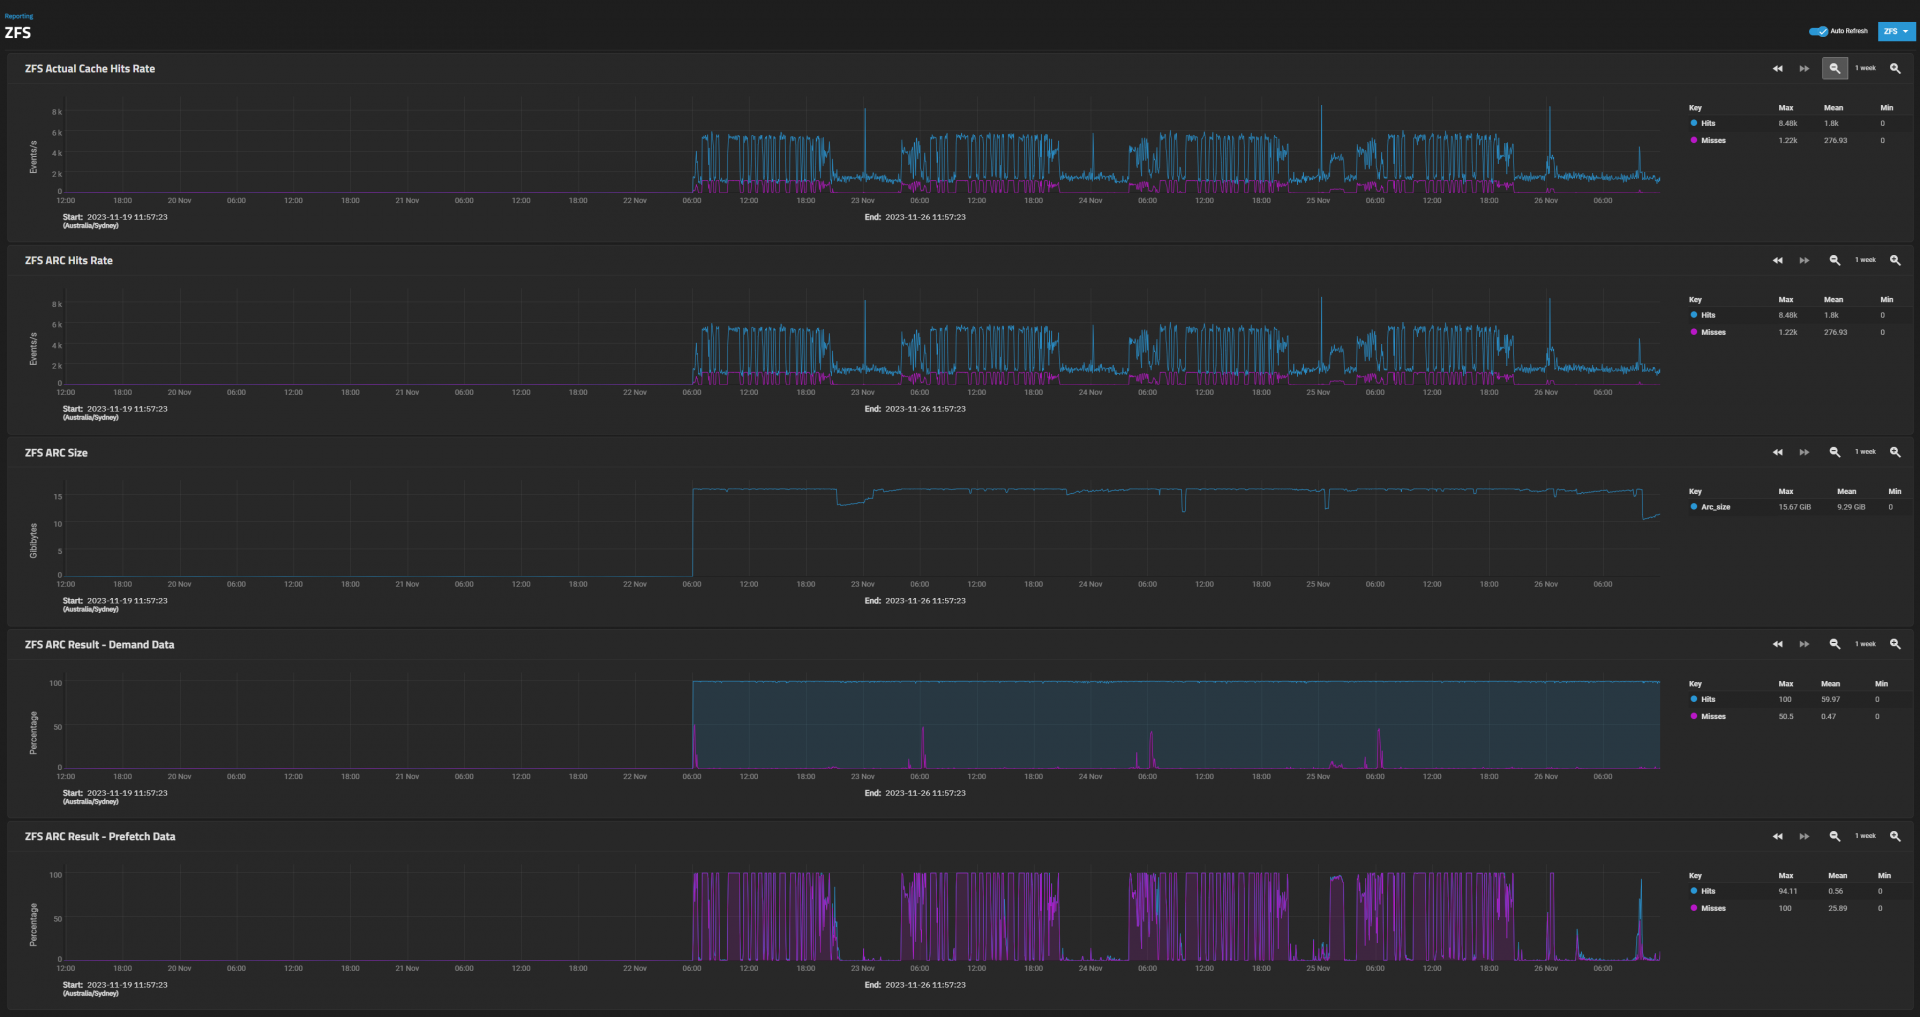Step forward in ZFS Actual Cache Hits Rate chart
The image size is (1920, 1017).
click(1804, 69)
